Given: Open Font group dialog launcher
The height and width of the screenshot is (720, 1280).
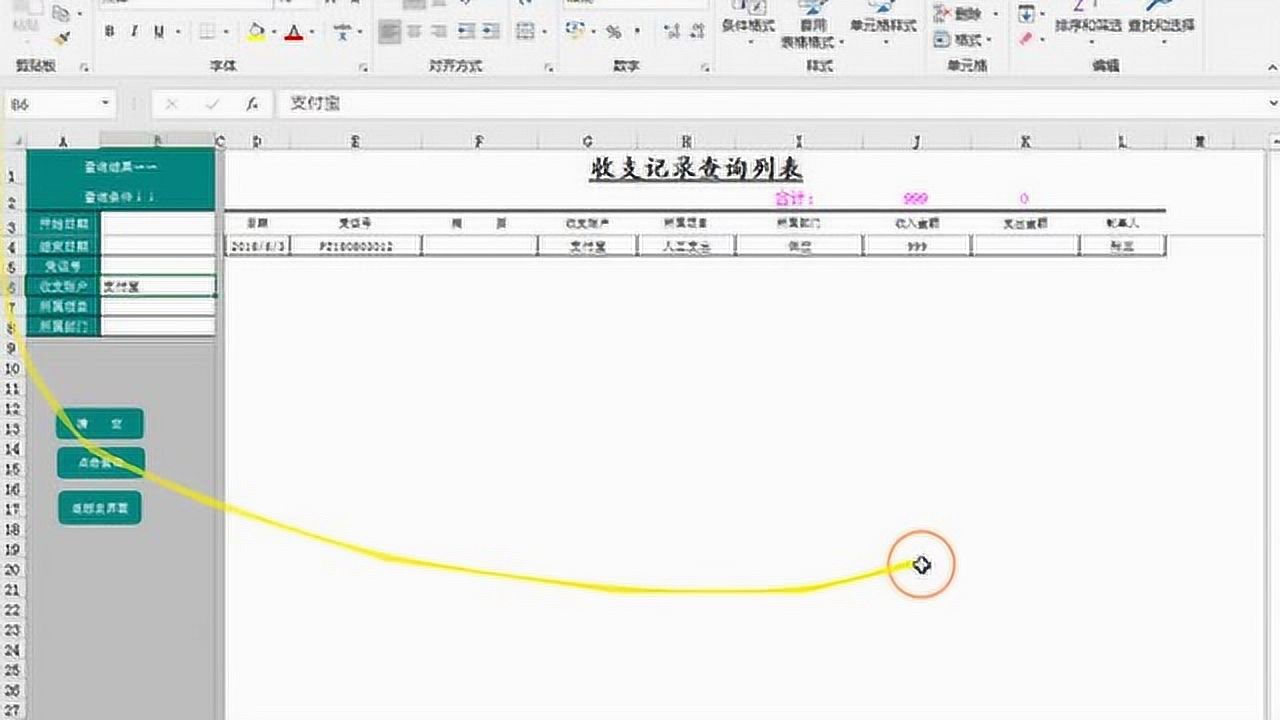Looking at the screenshot, I should pos(362,67).
